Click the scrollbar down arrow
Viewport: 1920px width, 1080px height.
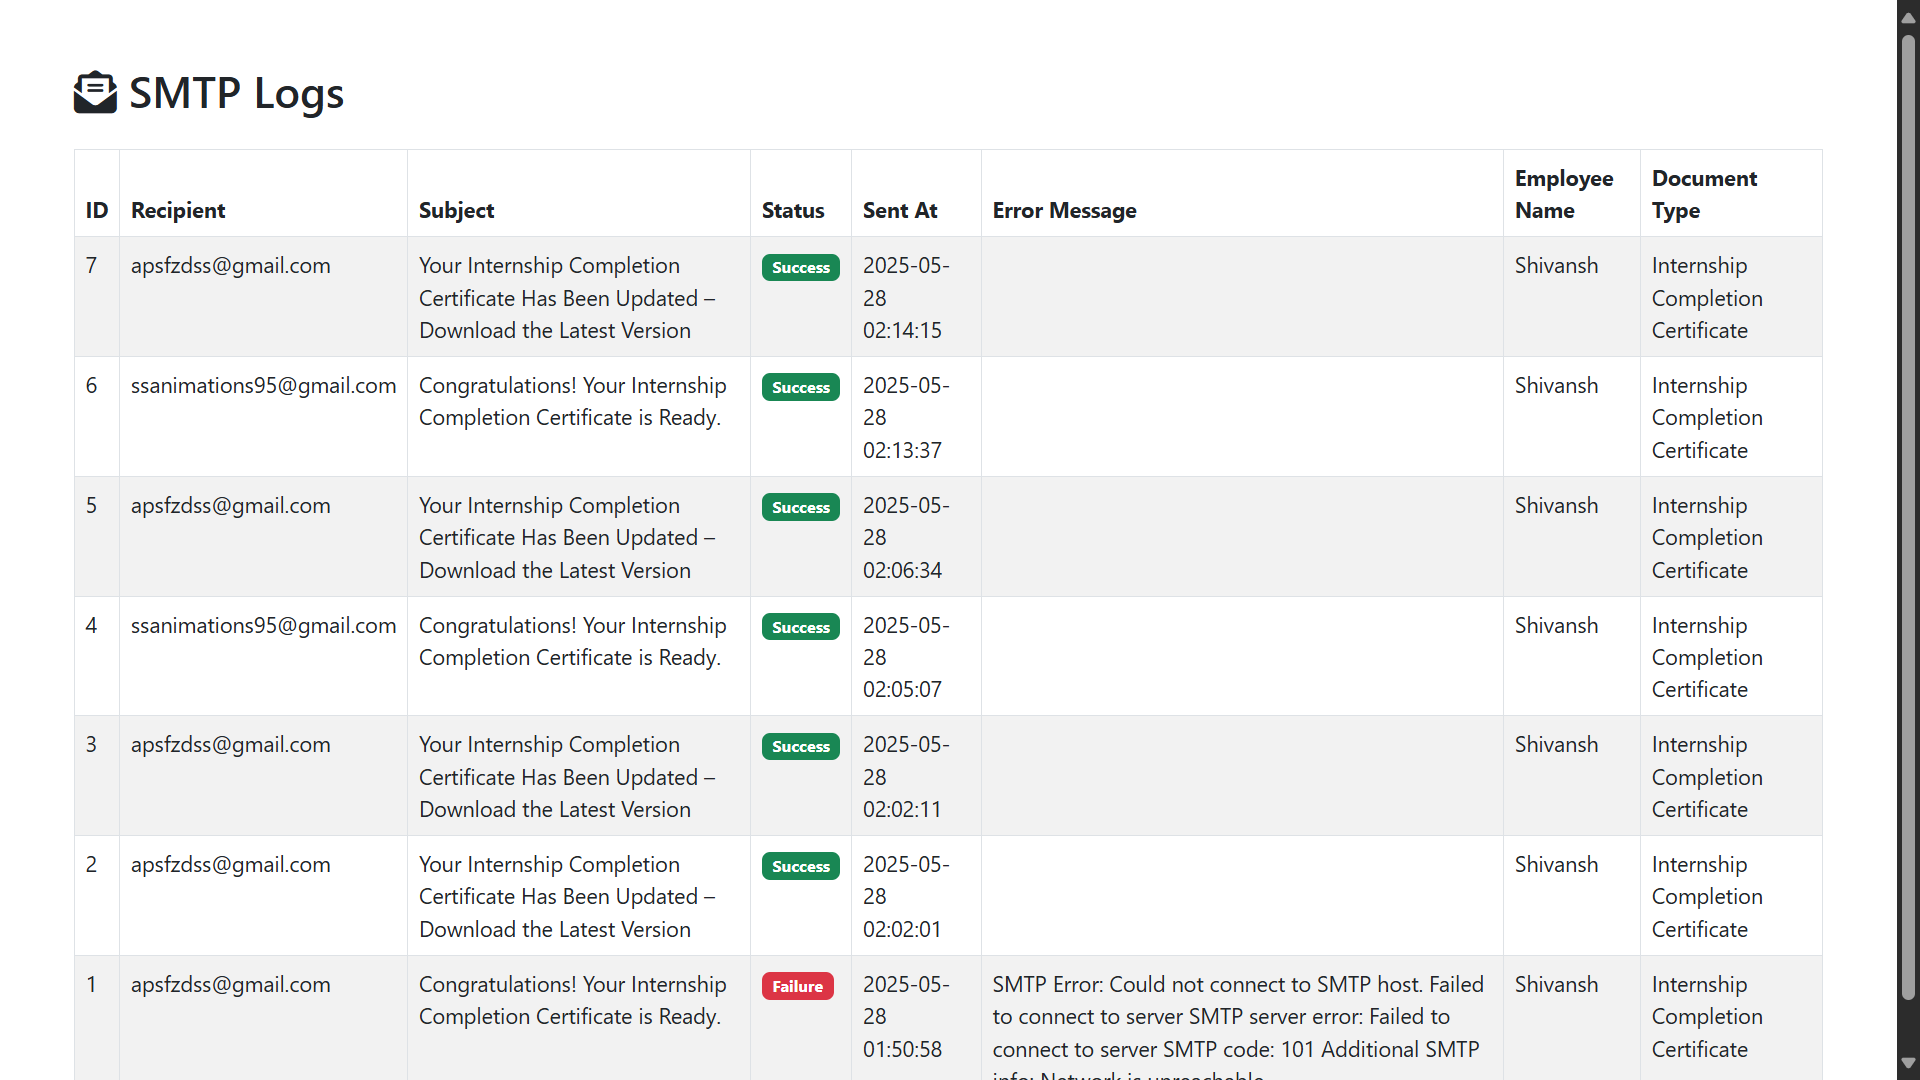pos(1908,1063)
